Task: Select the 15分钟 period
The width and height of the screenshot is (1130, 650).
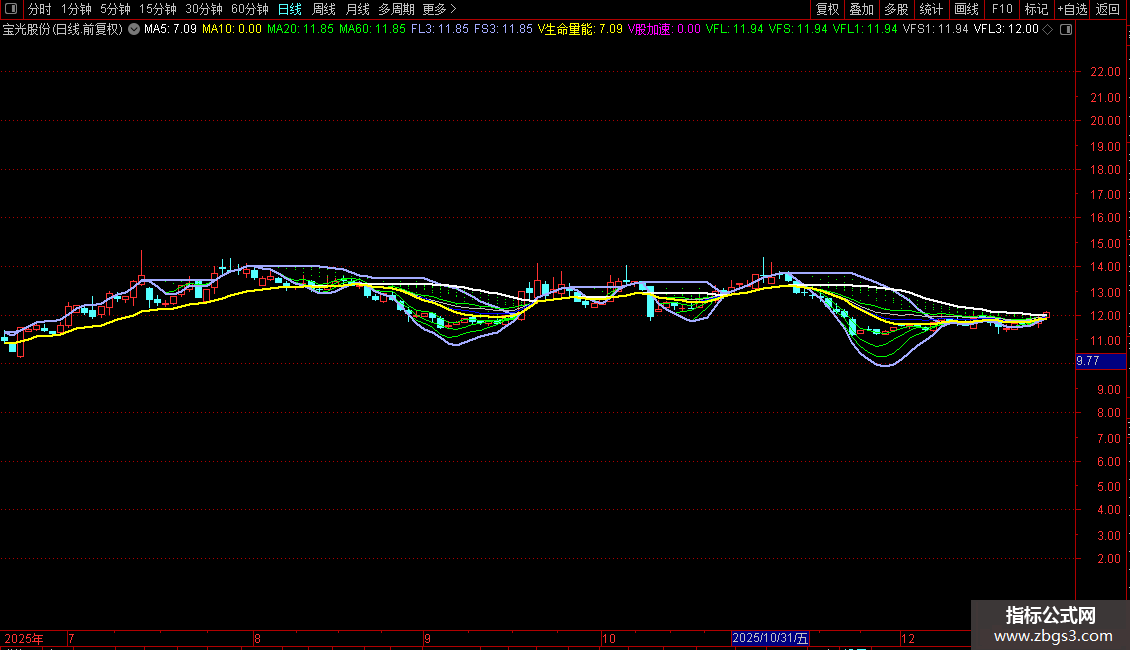Action: click(x=158, y=9)
